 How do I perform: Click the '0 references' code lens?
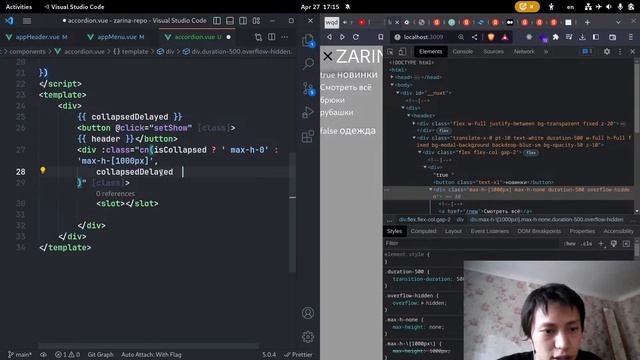115,193
